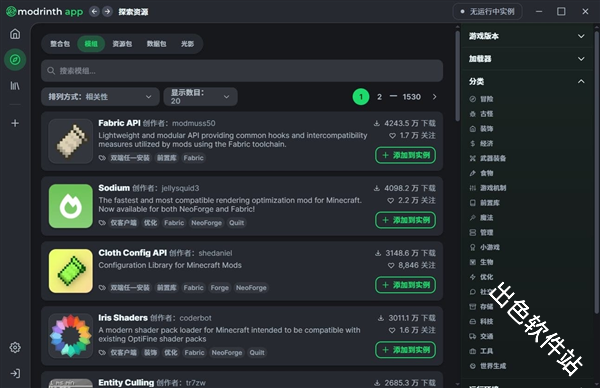Switch to the 资源包 tab
Screen dimensions: 600x388
click(122, 44)
